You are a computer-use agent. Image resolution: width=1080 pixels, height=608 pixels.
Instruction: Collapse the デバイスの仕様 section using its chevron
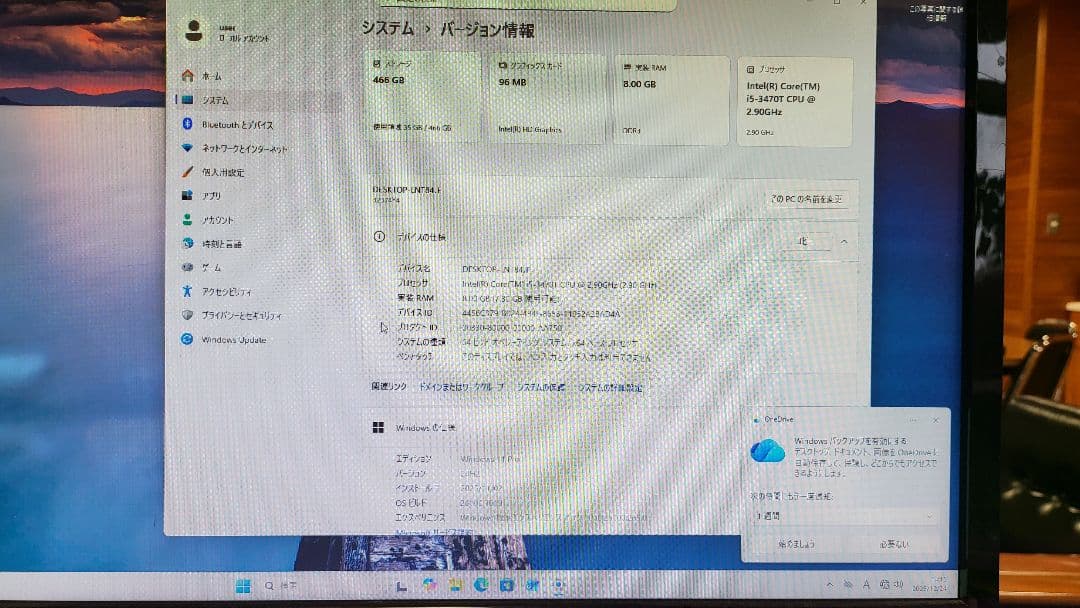coord(843,240)
